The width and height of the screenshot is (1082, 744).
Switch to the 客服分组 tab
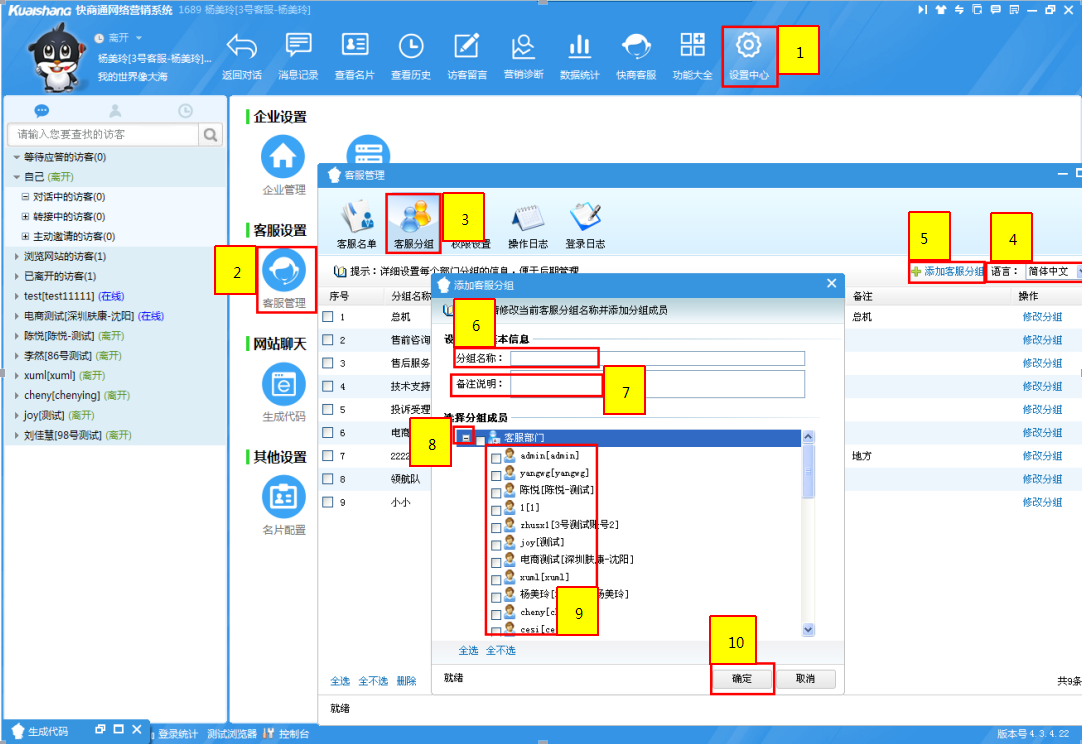(x=413, y=218)
